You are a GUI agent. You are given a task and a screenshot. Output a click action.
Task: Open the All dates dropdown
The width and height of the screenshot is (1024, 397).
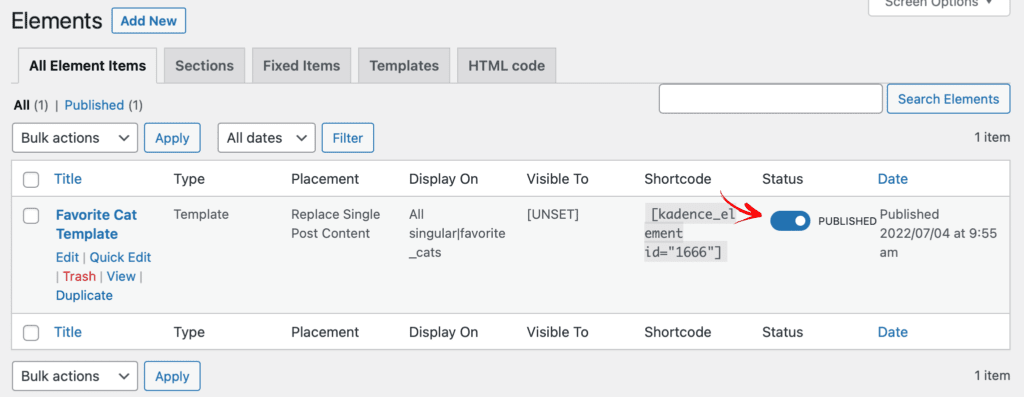pos(266,138)
